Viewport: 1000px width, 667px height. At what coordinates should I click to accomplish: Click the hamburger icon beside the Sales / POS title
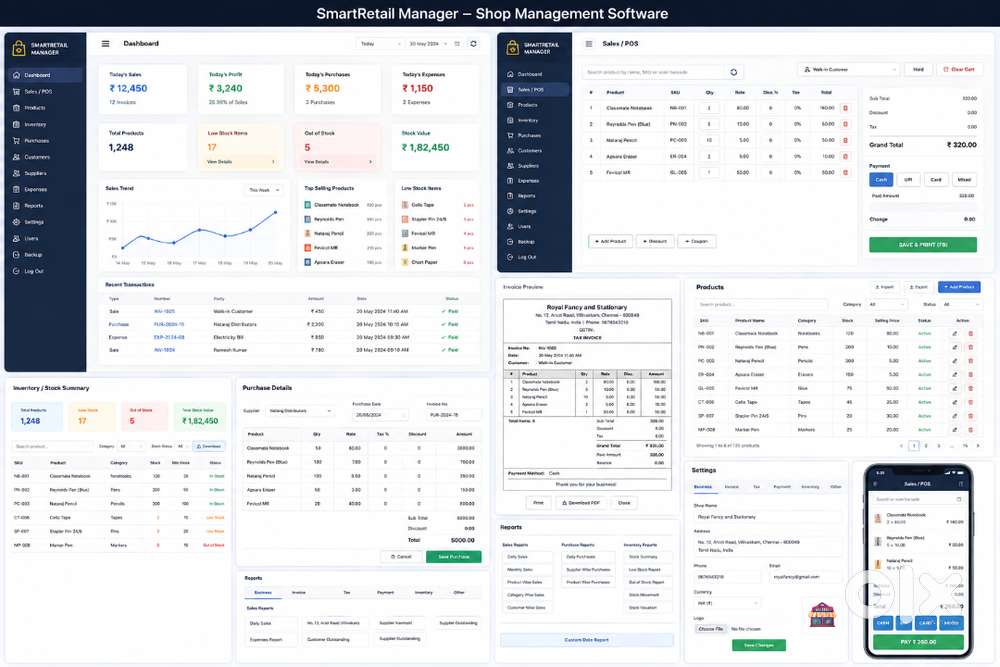pos(589,44)
